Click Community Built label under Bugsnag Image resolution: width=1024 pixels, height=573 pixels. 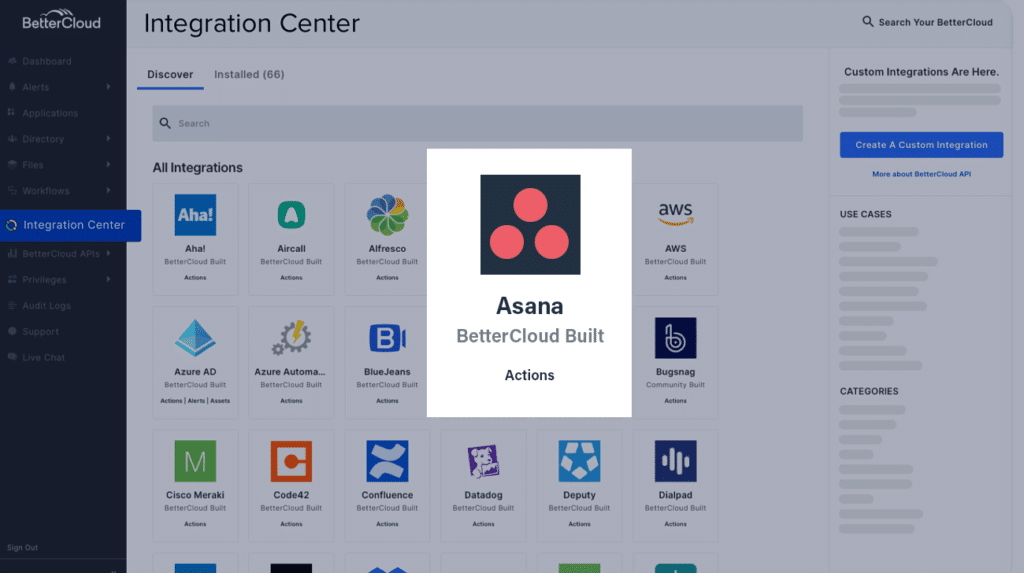[675, 385]
